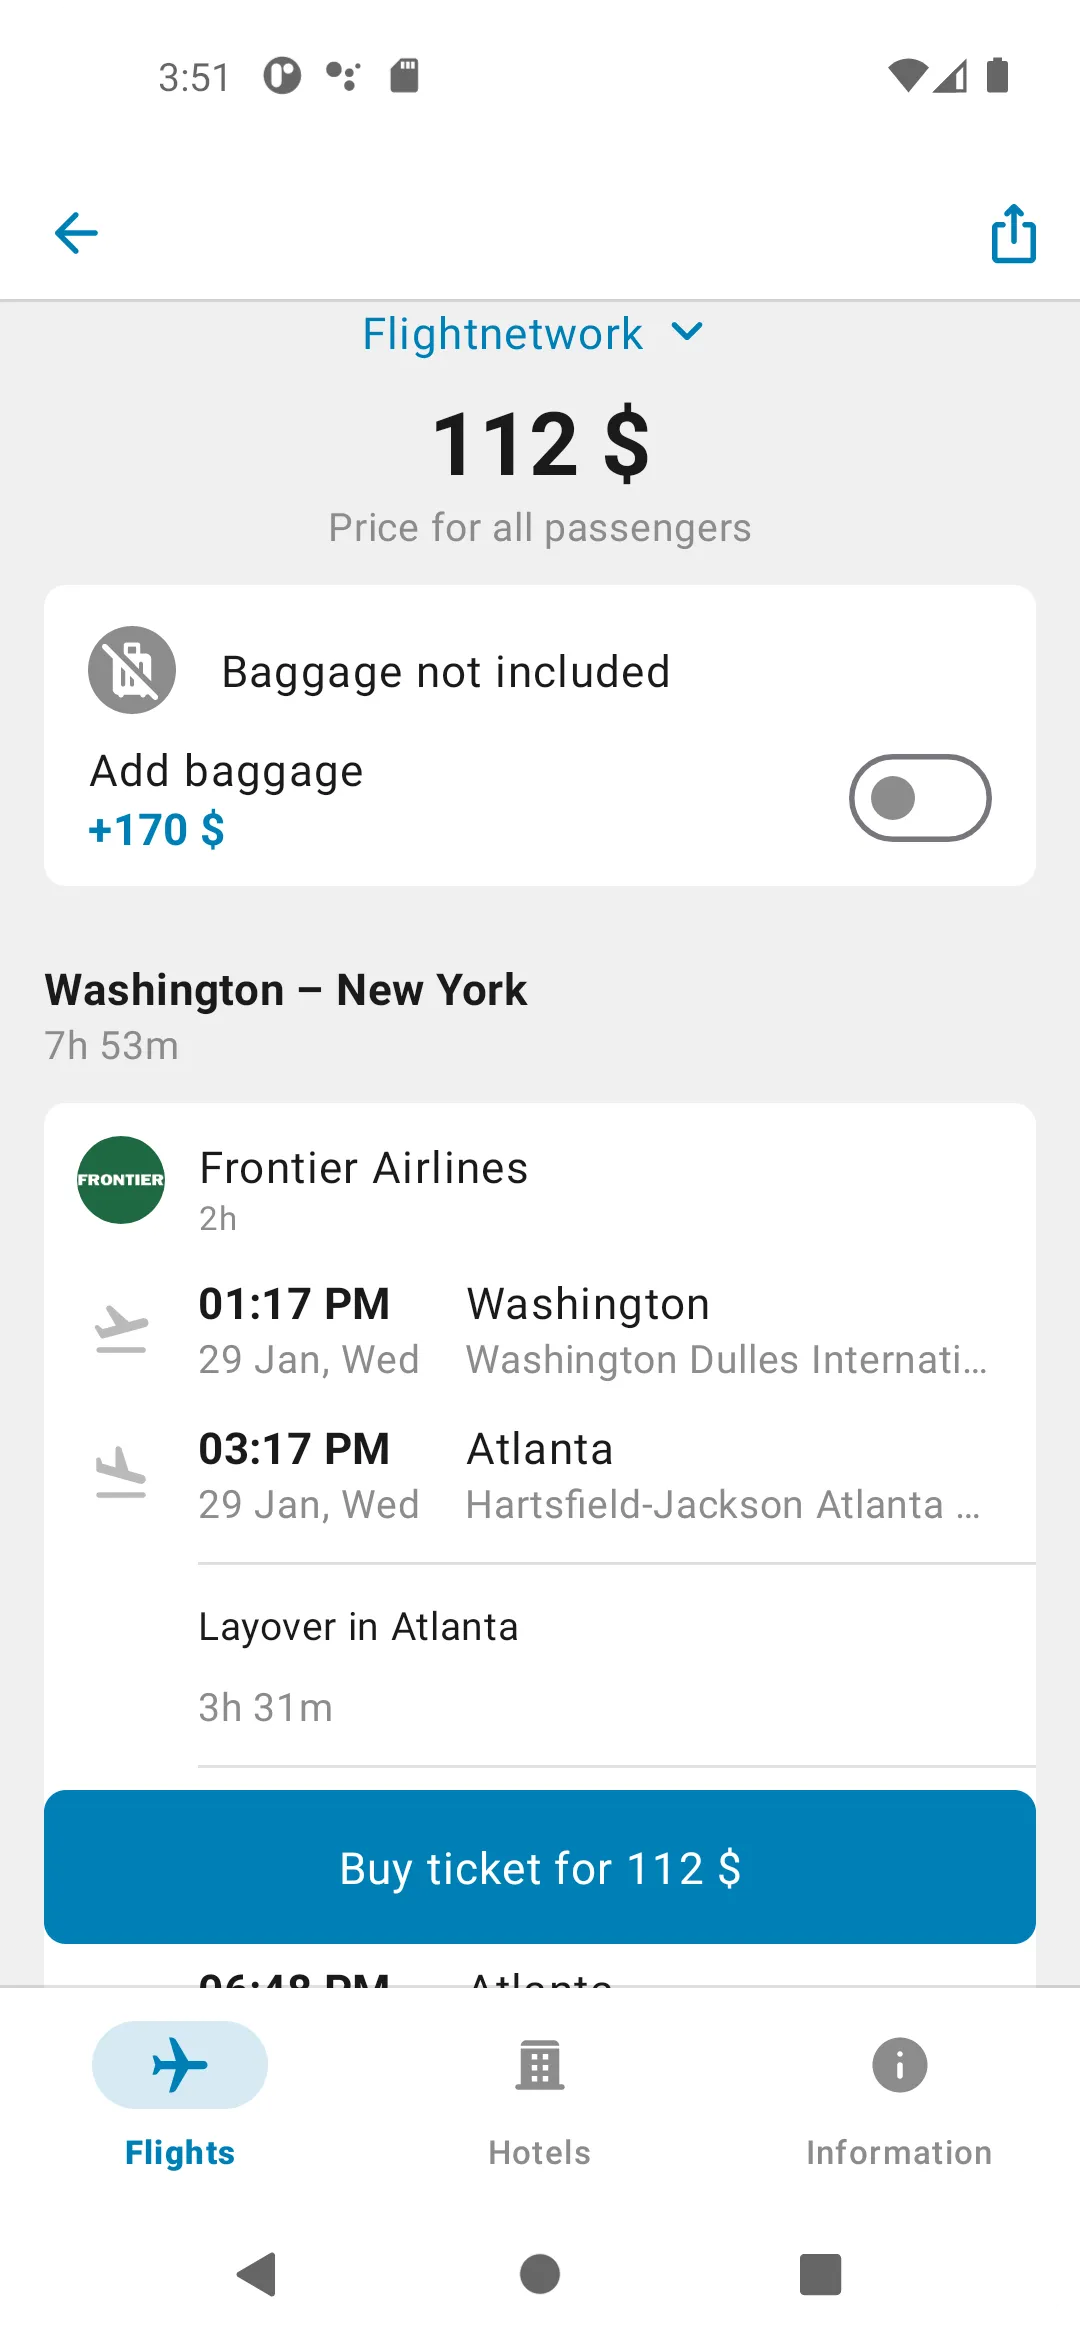Expand the Flightnetwork chevron
Image resolution: width=1080 pixels, height=2340 pixels.
point(687,332)
